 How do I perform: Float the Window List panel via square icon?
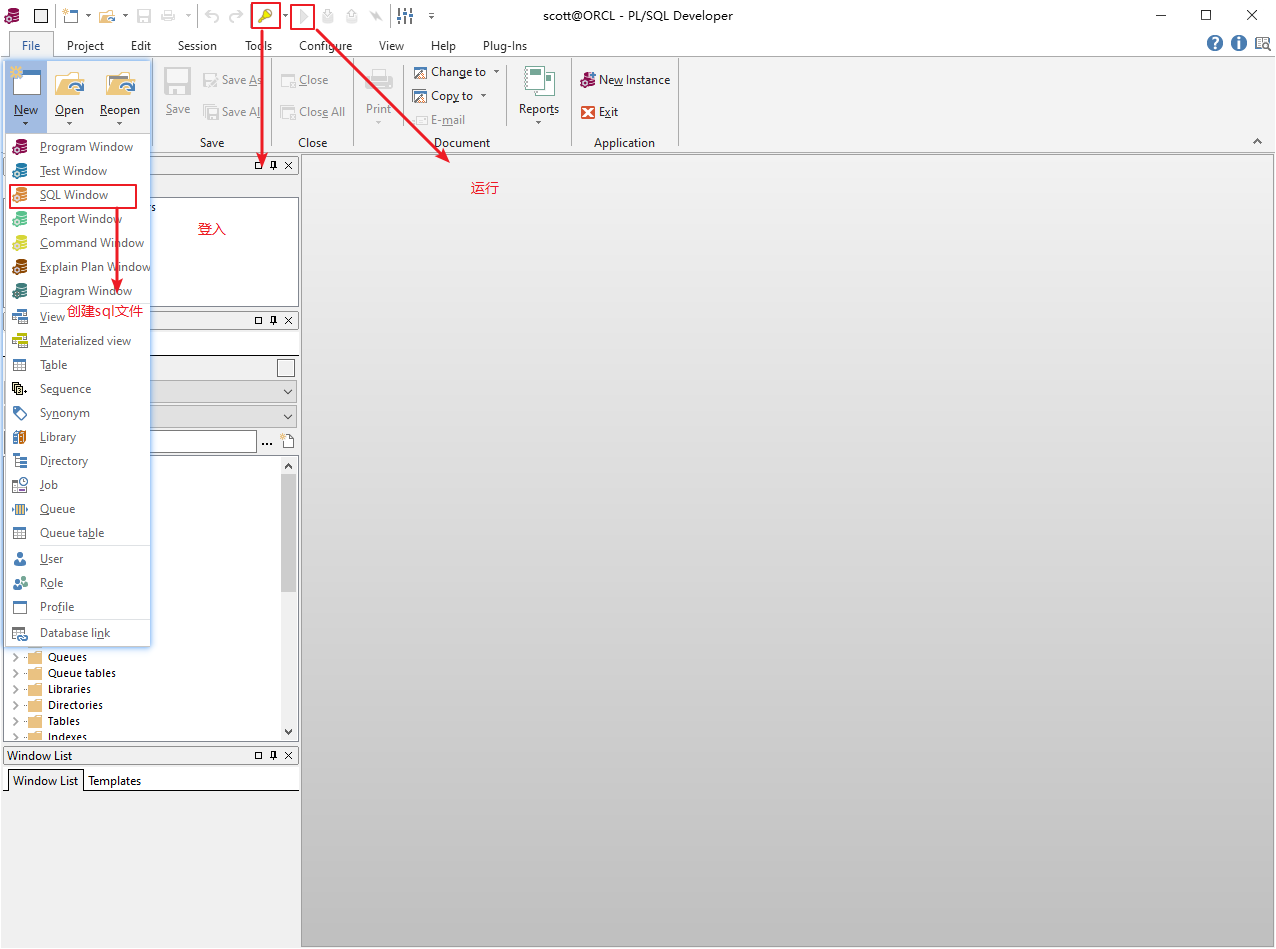(259, 756)
